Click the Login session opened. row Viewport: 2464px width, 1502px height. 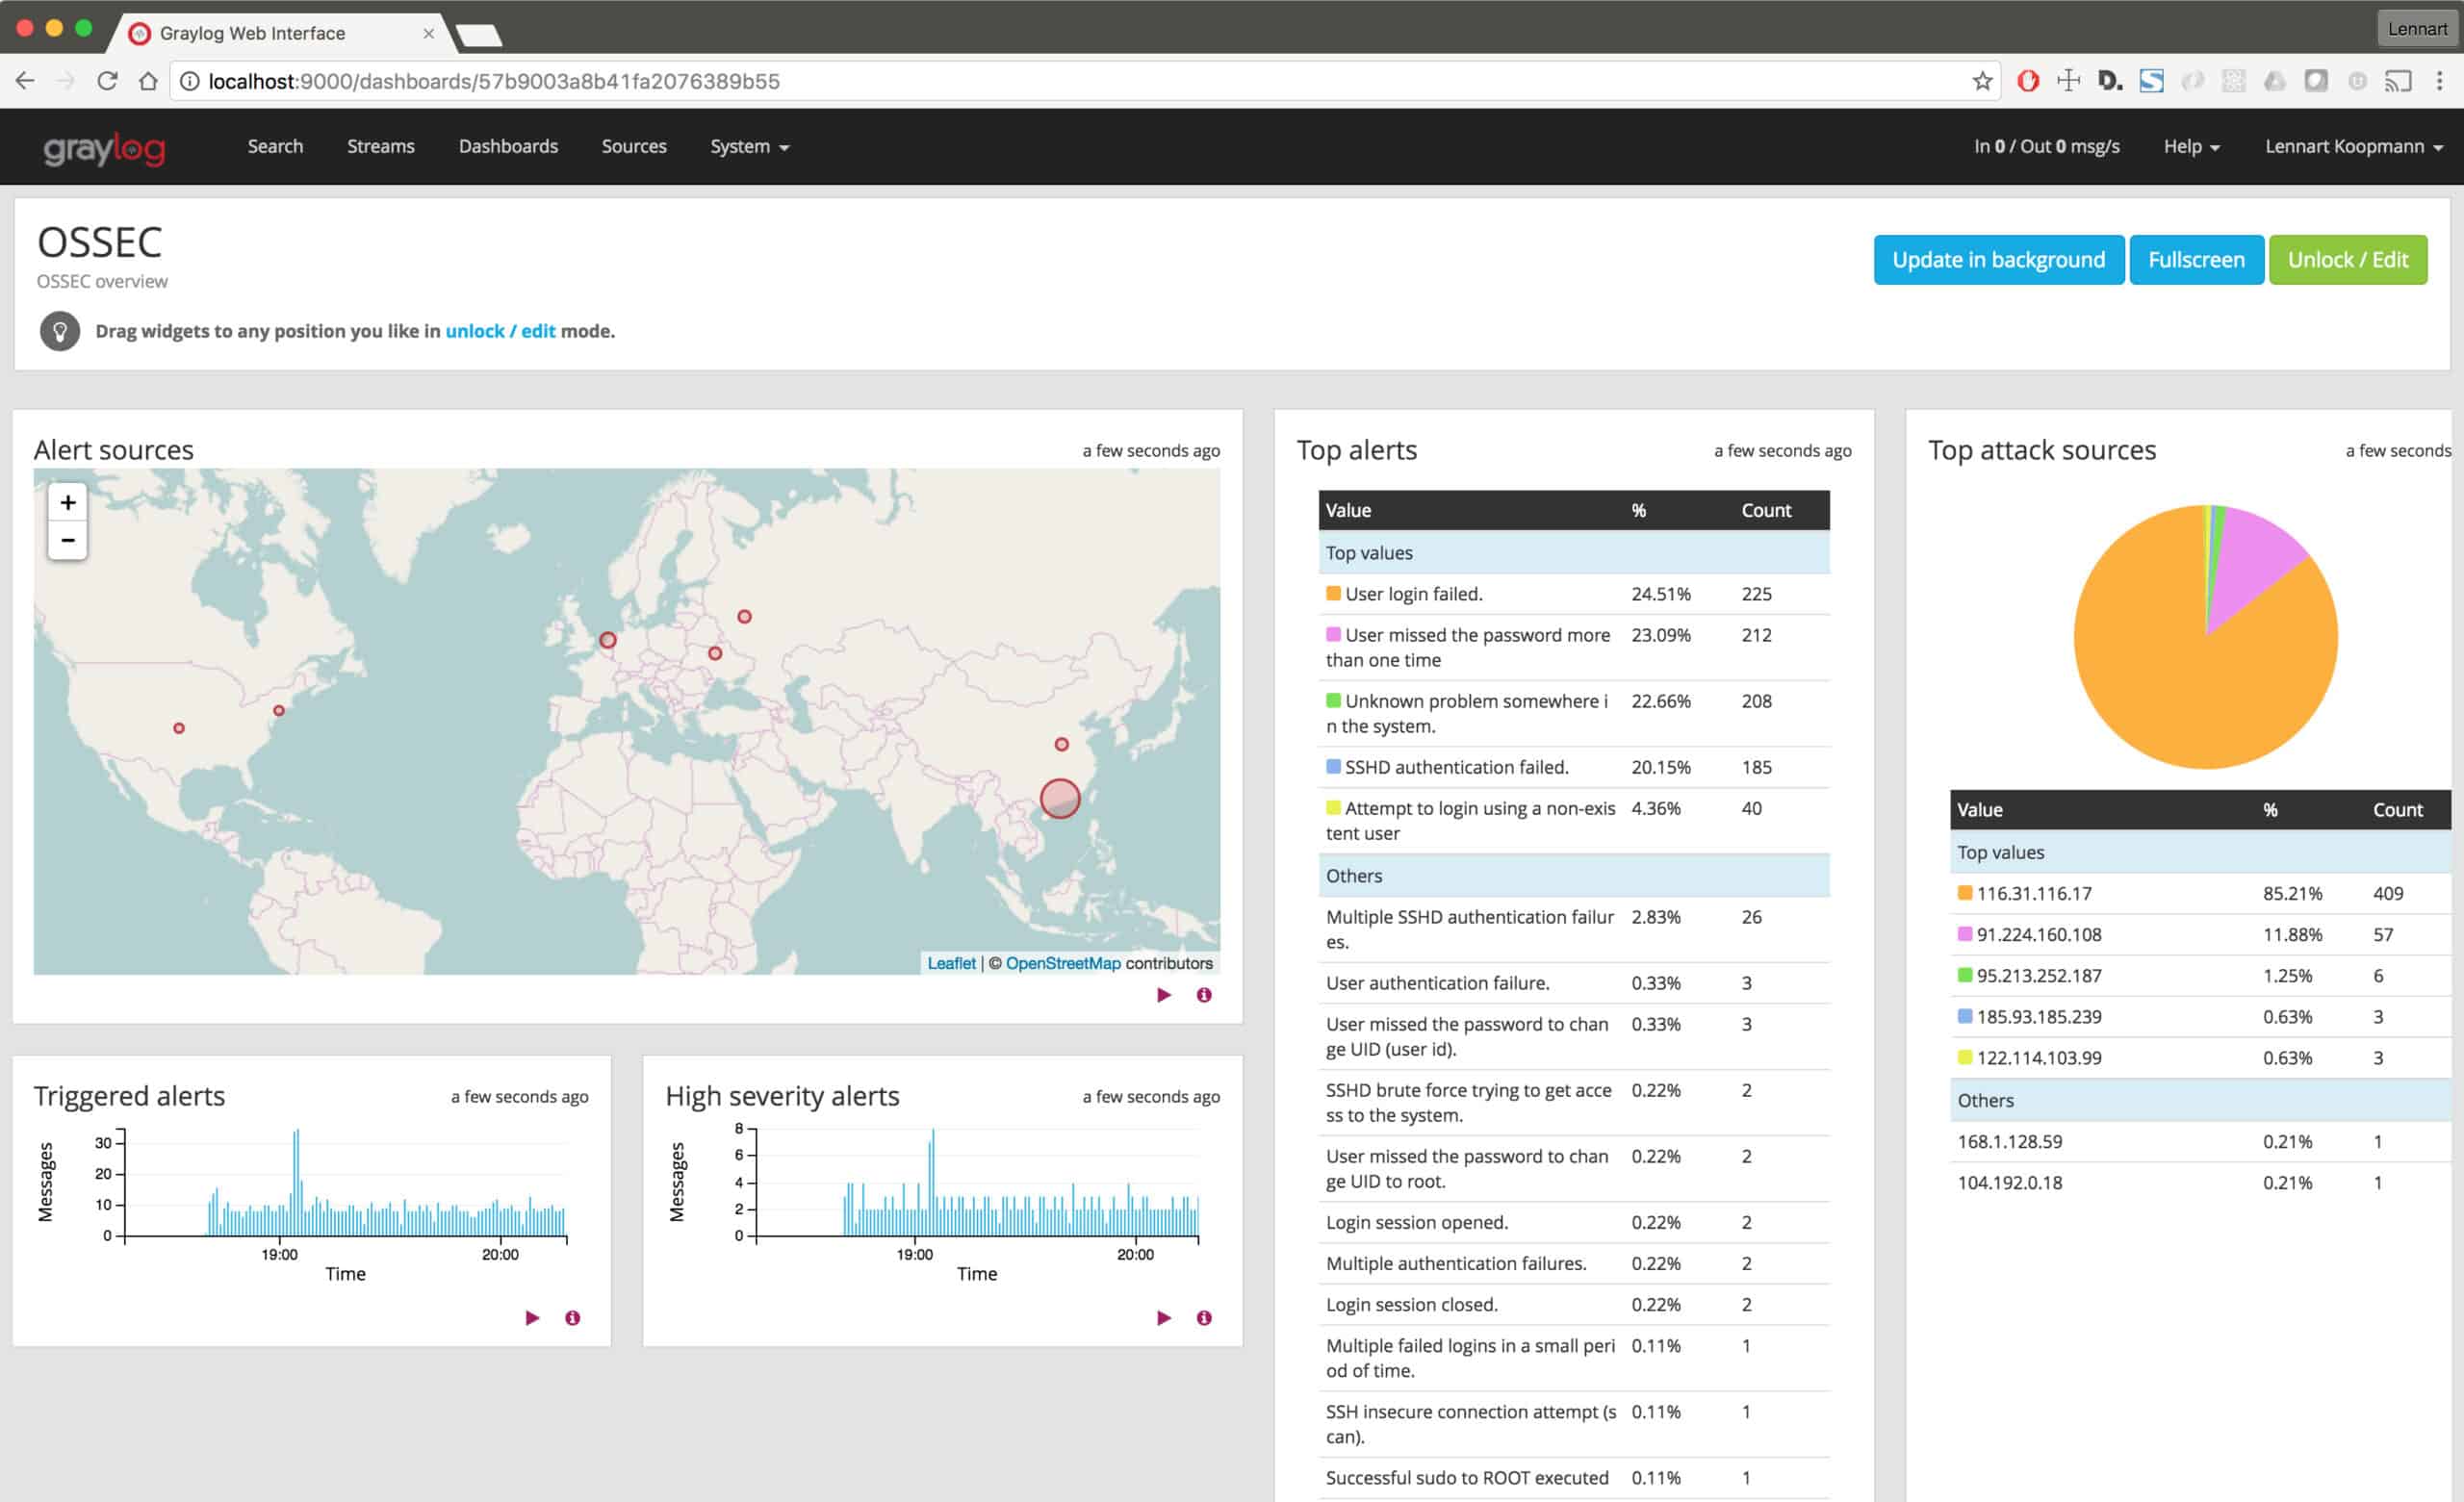pyautogui.click(x=1574, y=1222)
